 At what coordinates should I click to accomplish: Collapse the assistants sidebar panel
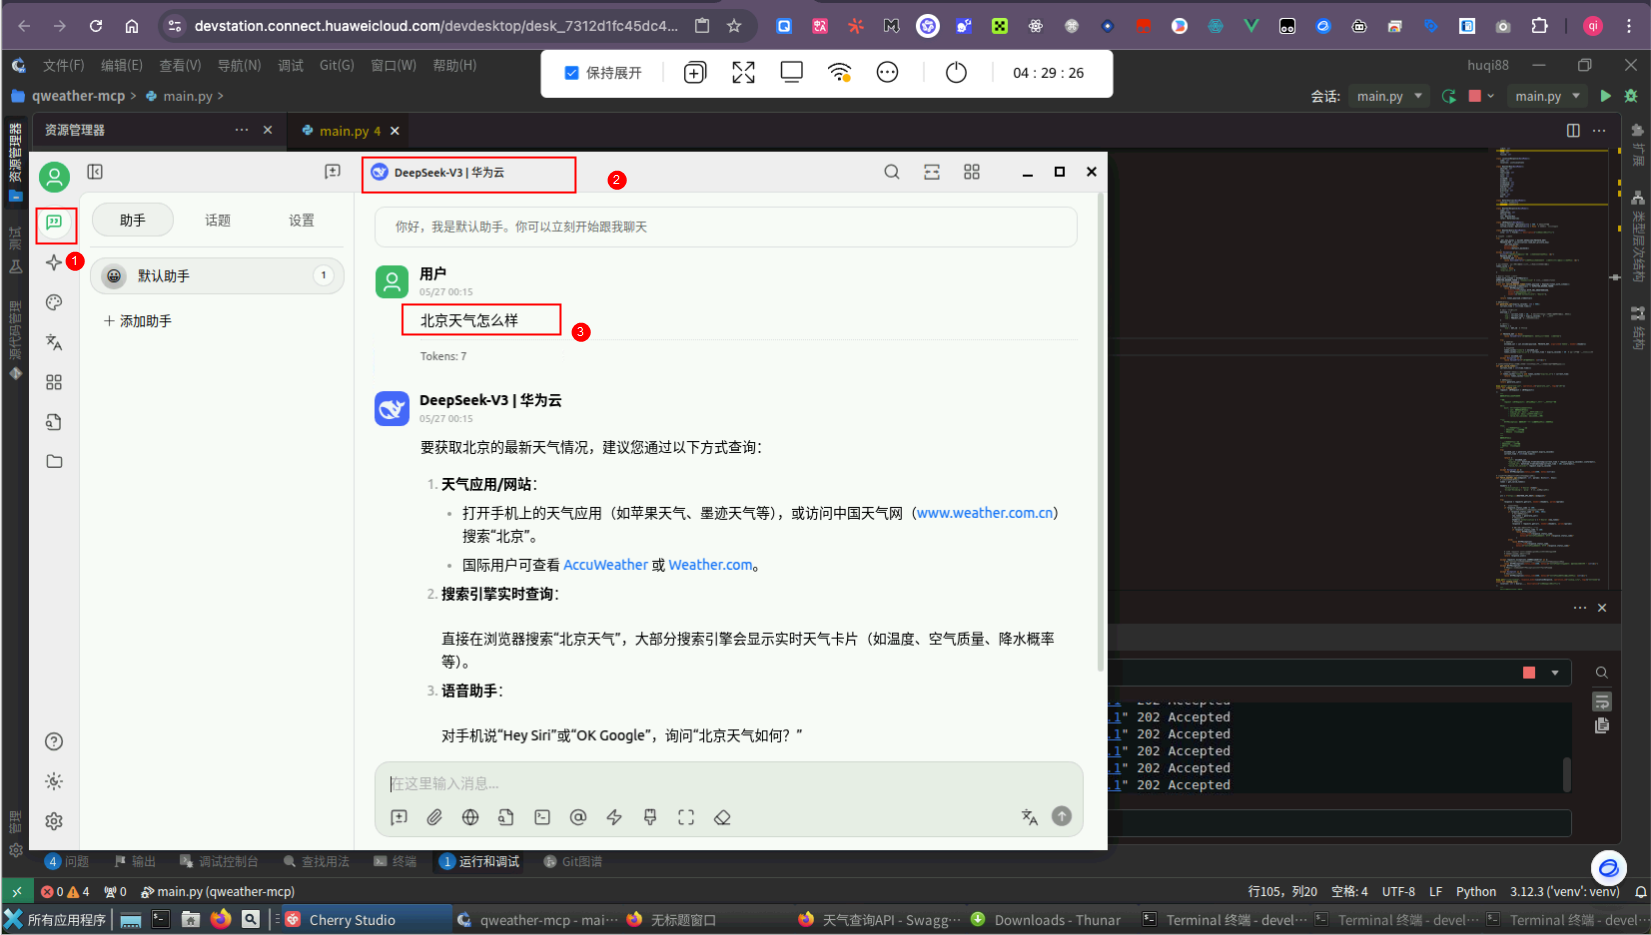(95, 172)
